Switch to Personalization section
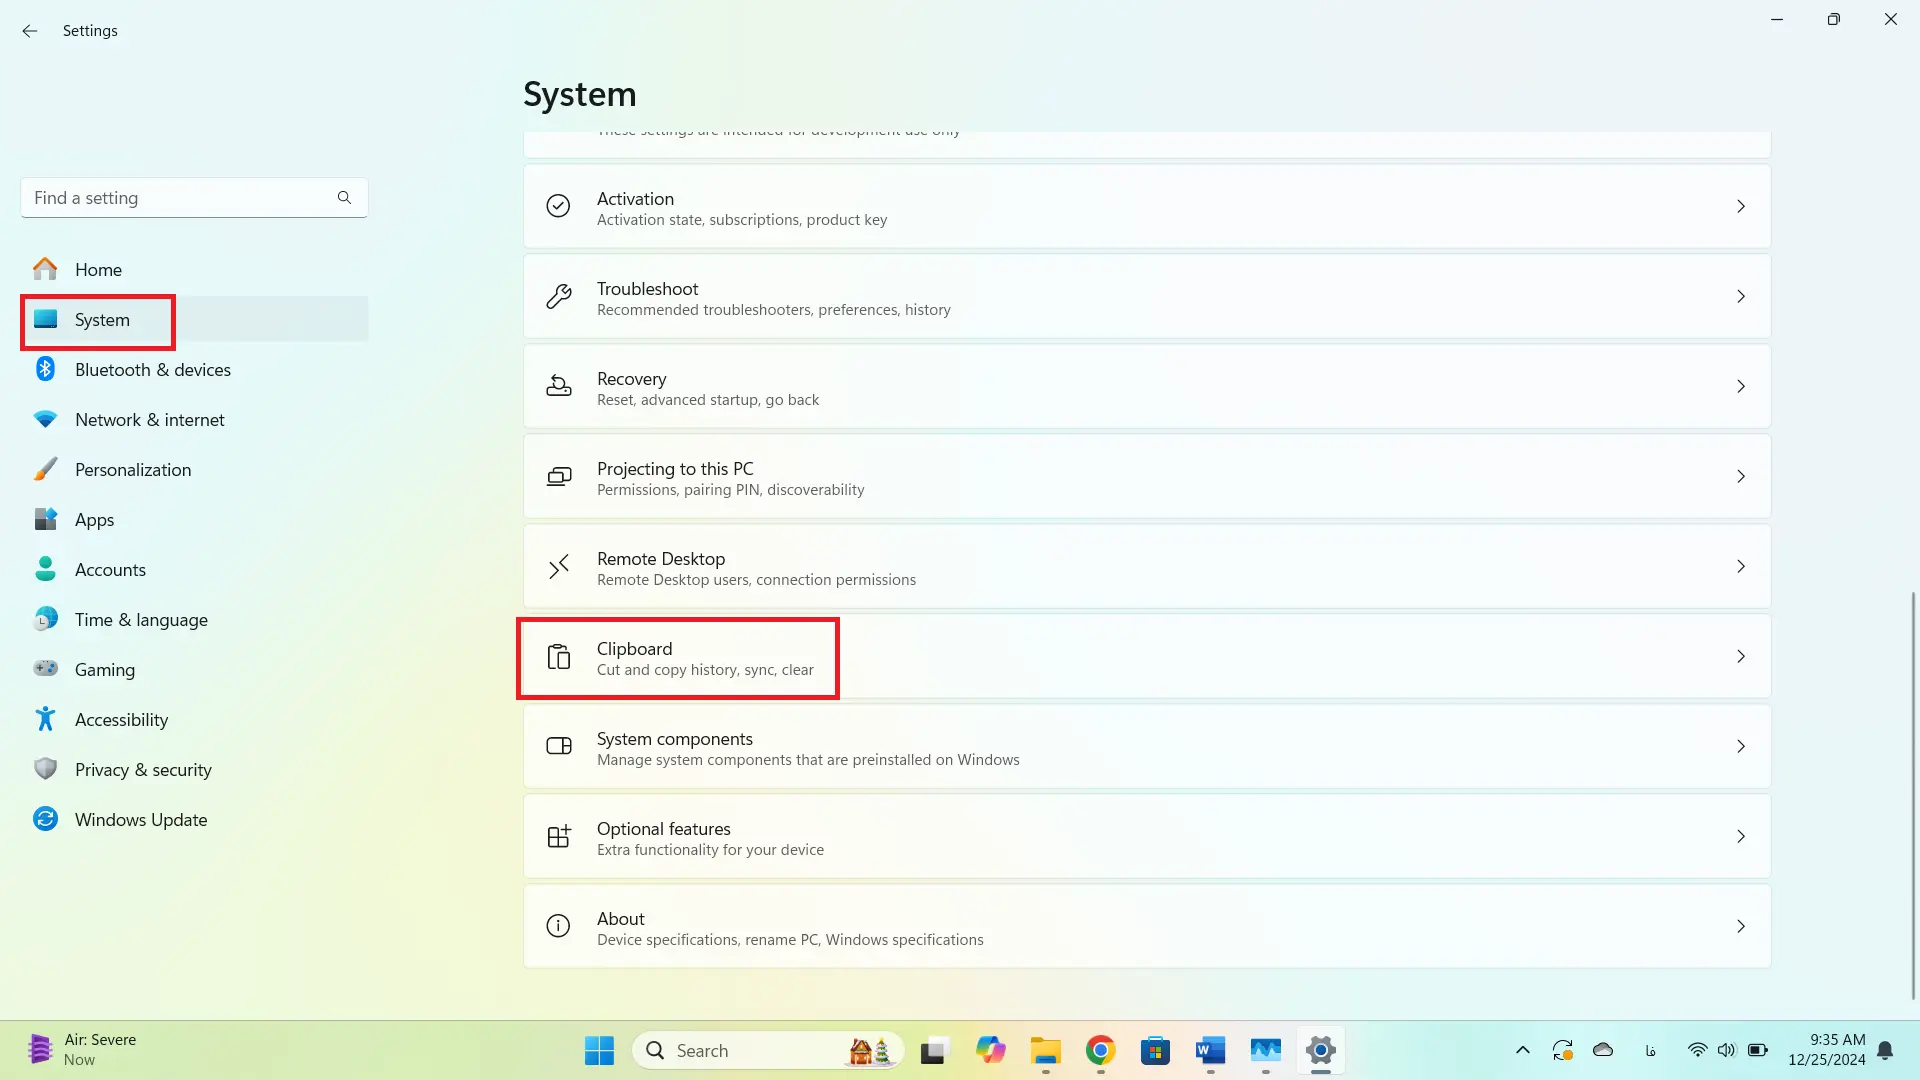 [x=132, y=470]
